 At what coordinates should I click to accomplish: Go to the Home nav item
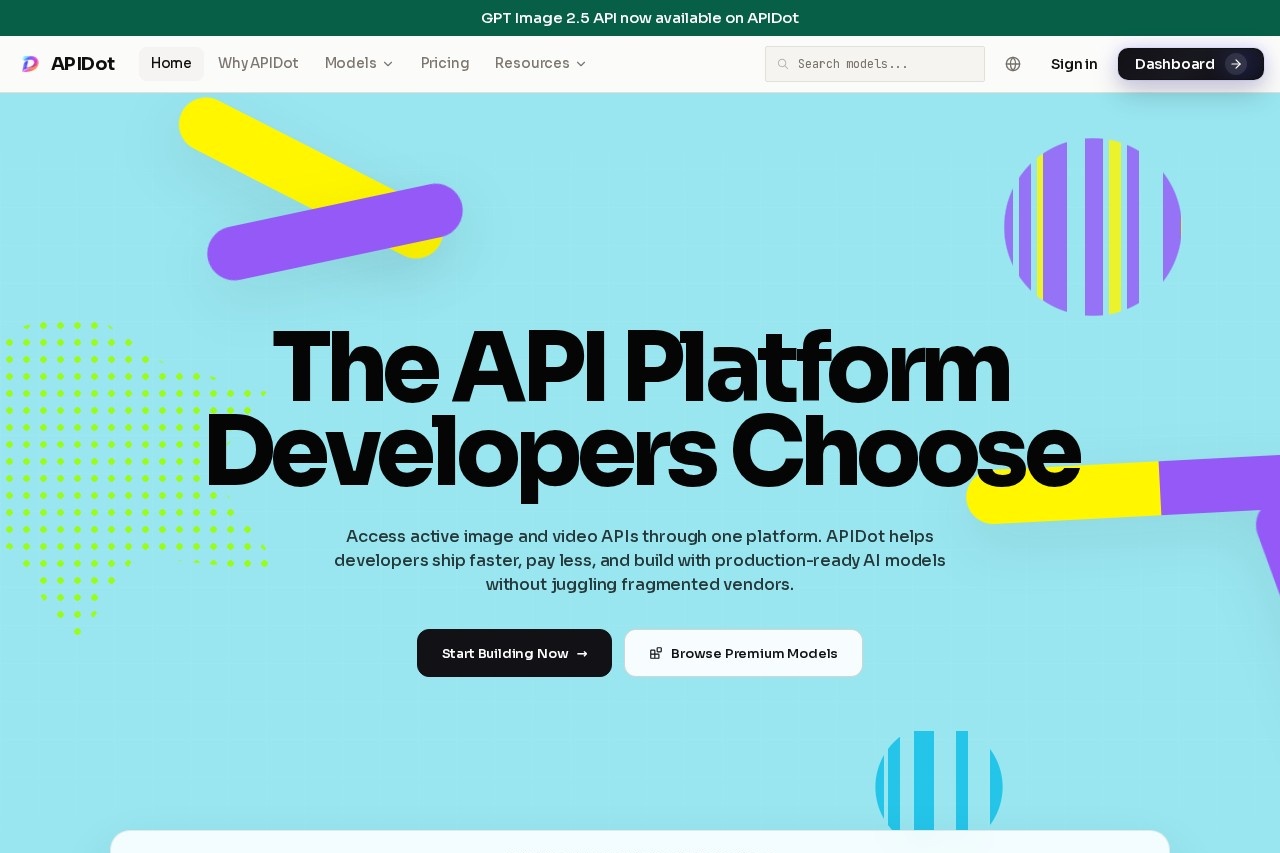click(171, 64)
